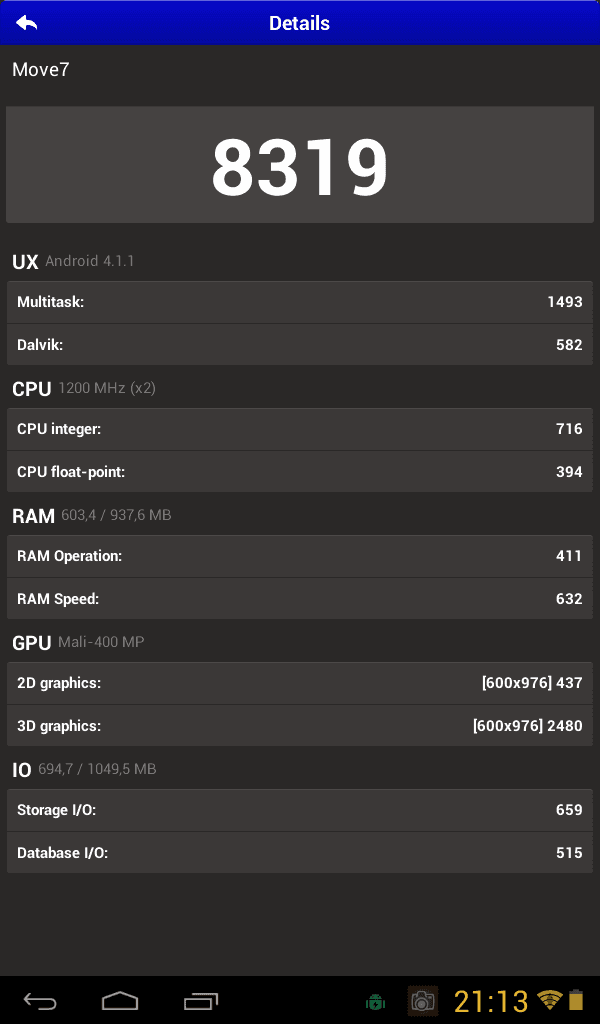Select the Multitask score row
Viewport: 600px width, 1024px height.
pos(300,302)
